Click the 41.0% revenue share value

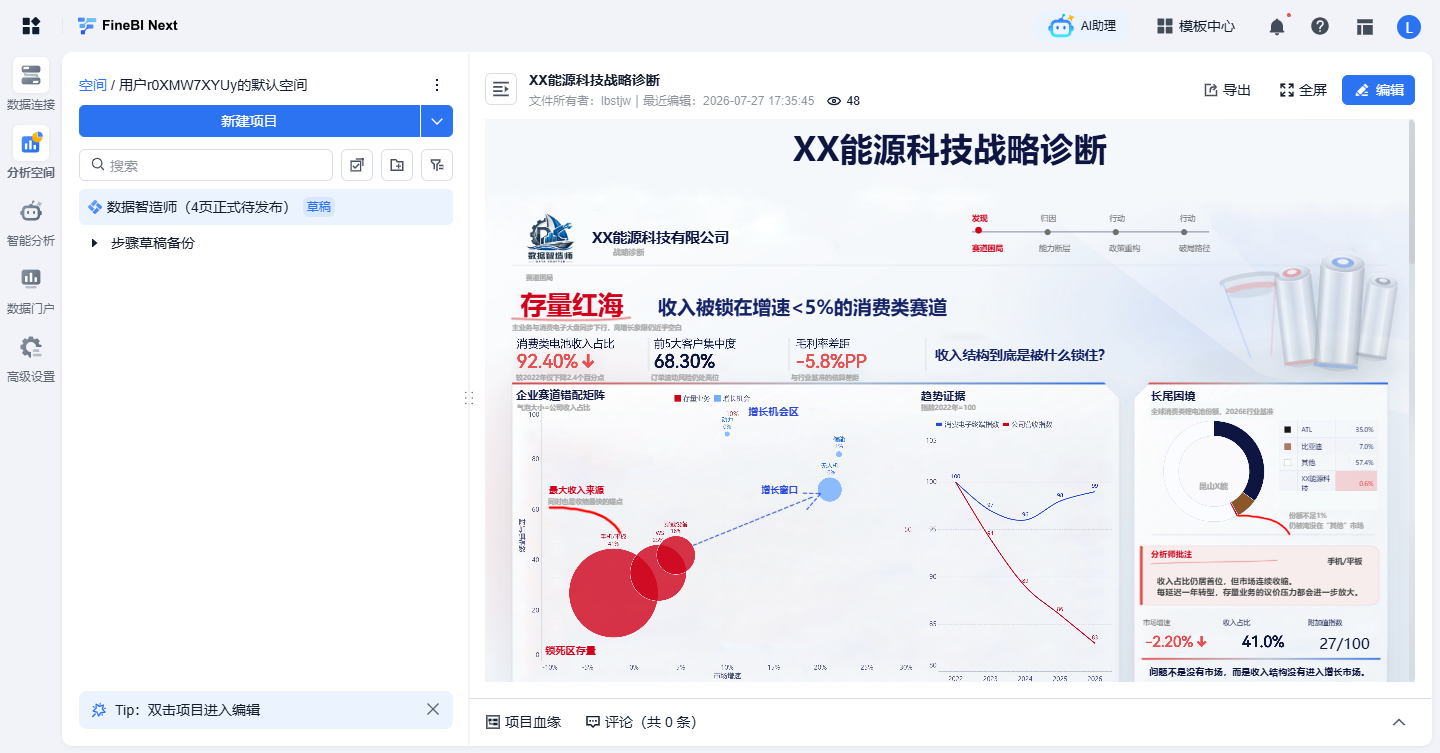1263,641
